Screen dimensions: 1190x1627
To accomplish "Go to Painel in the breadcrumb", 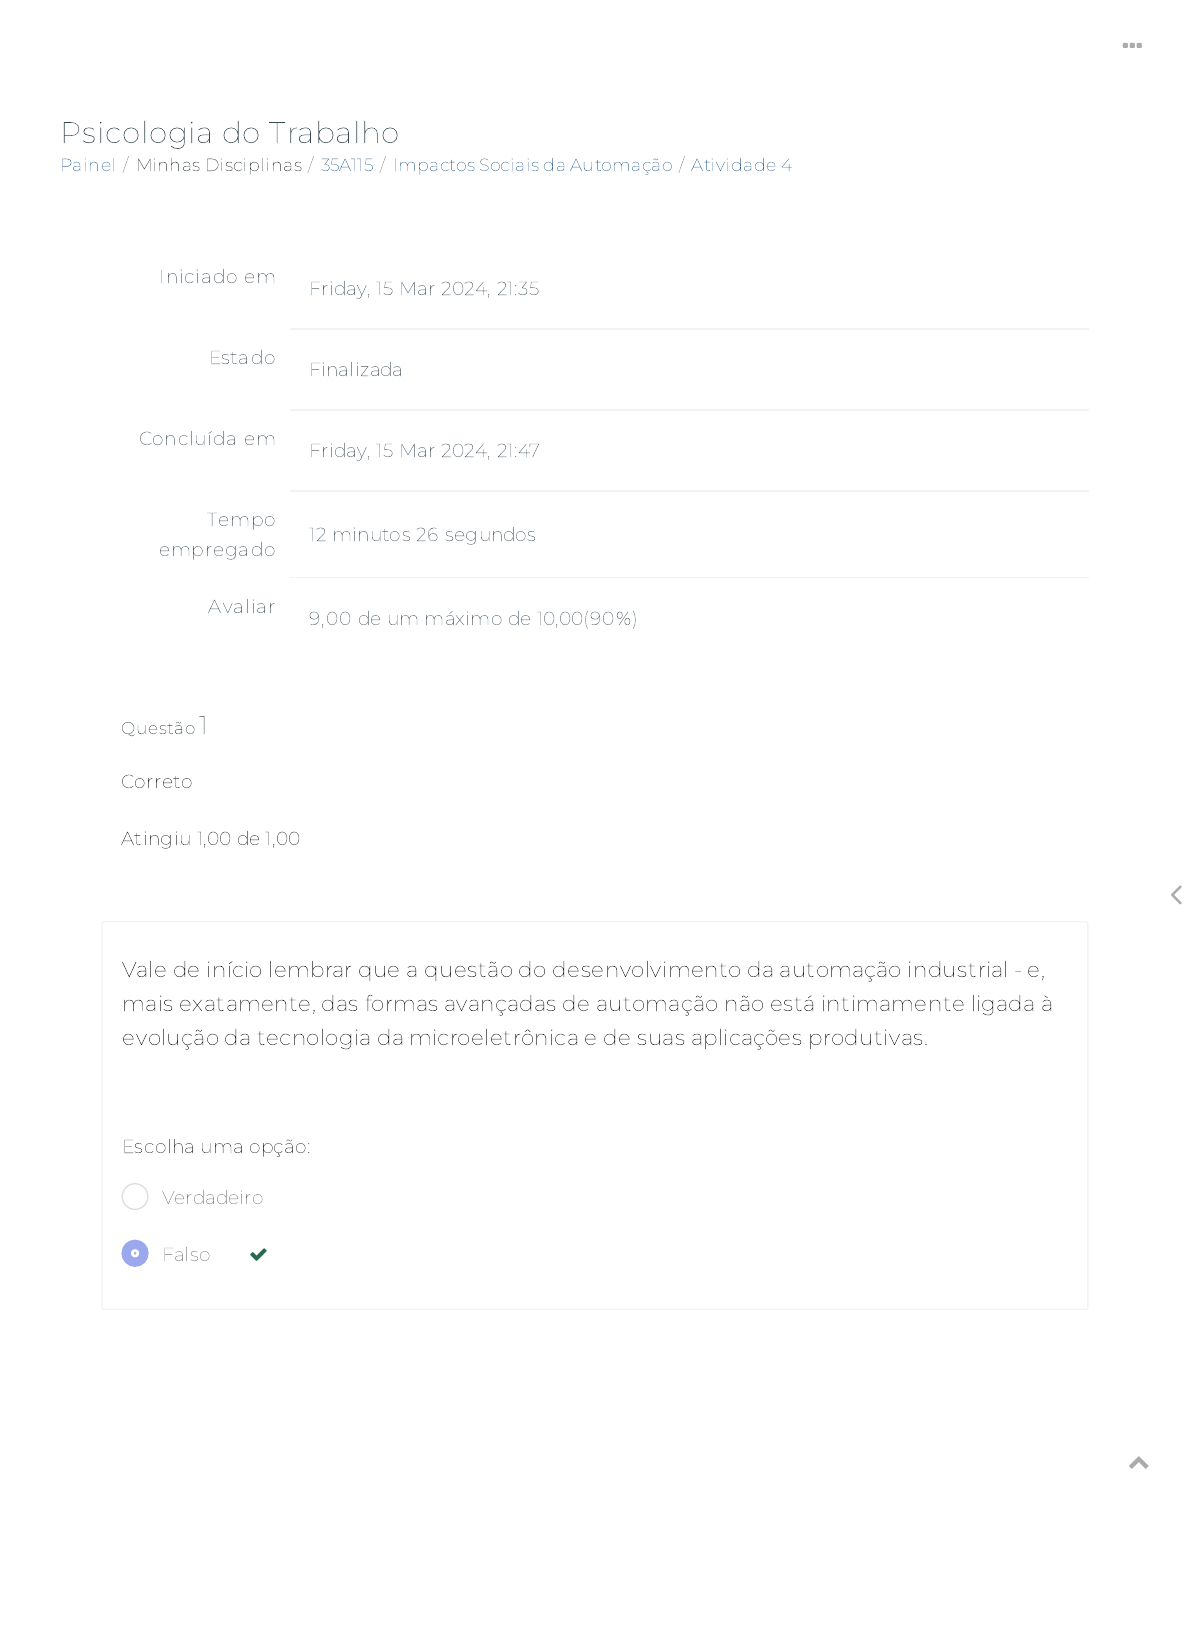I will [88, 165].
